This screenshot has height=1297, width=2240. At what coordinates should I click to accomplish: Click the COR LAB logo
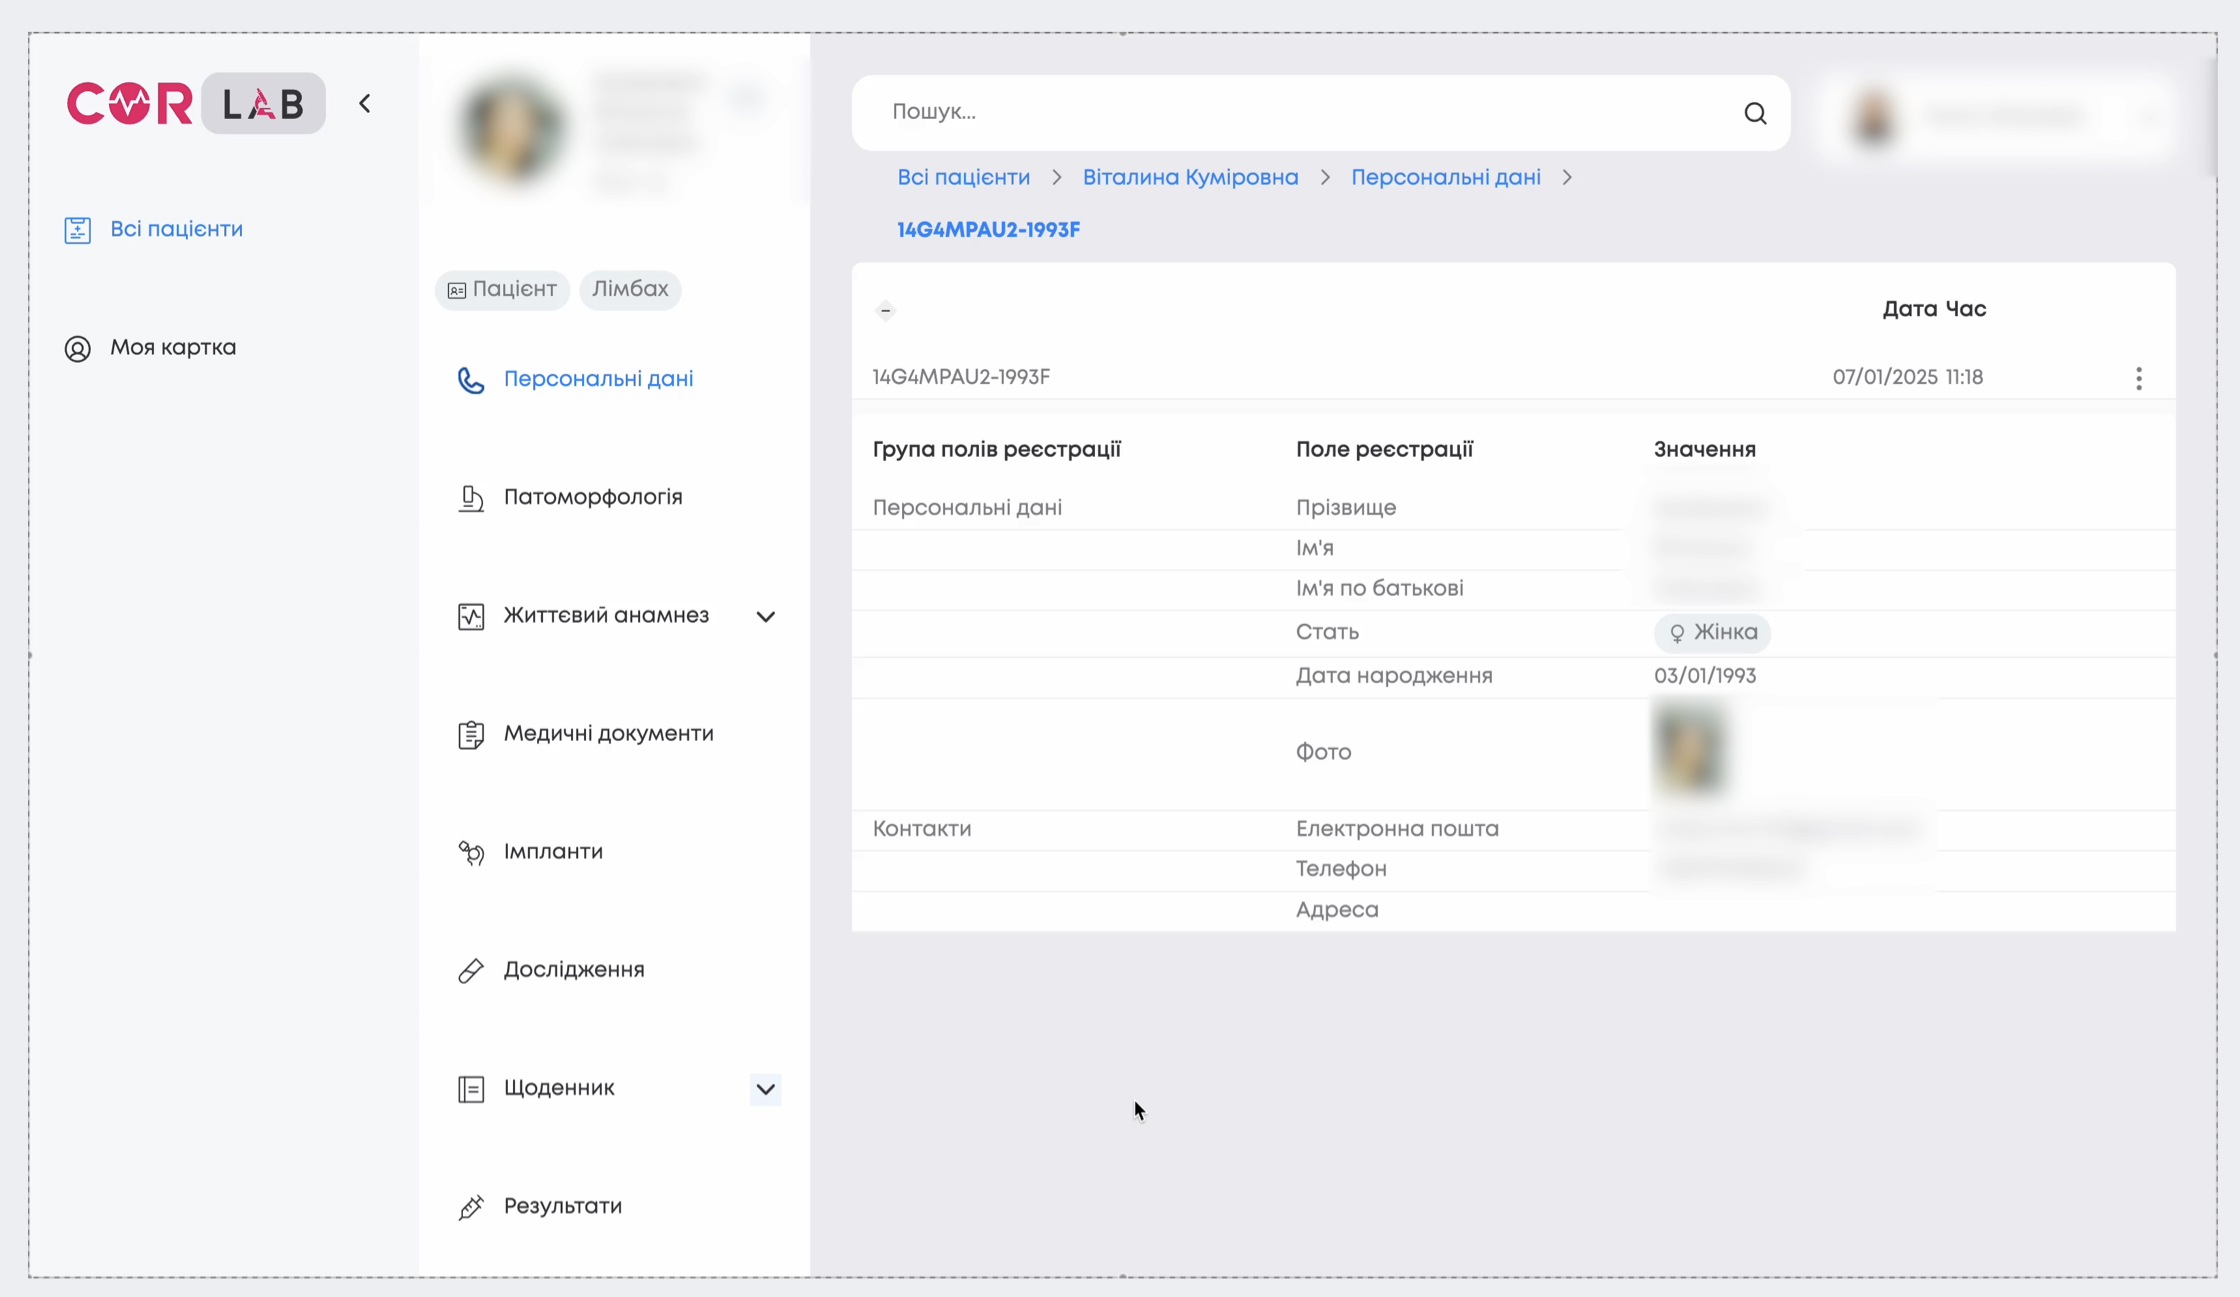coord(196,103)
